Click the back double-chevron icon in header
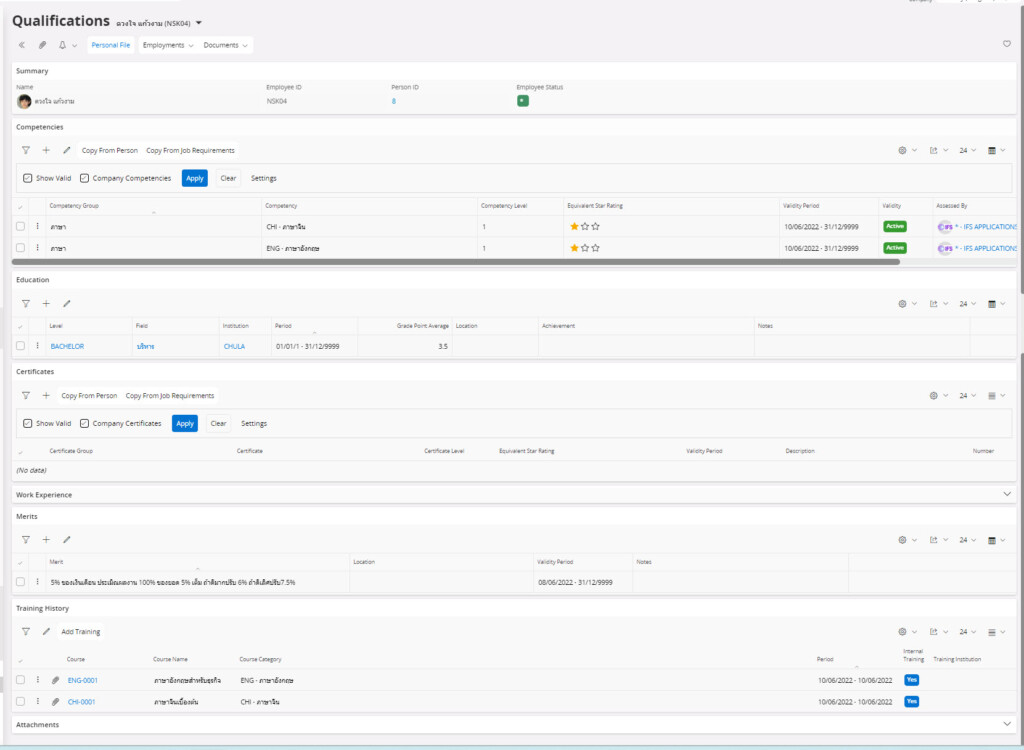The image size is (1024, 750). 22,45
